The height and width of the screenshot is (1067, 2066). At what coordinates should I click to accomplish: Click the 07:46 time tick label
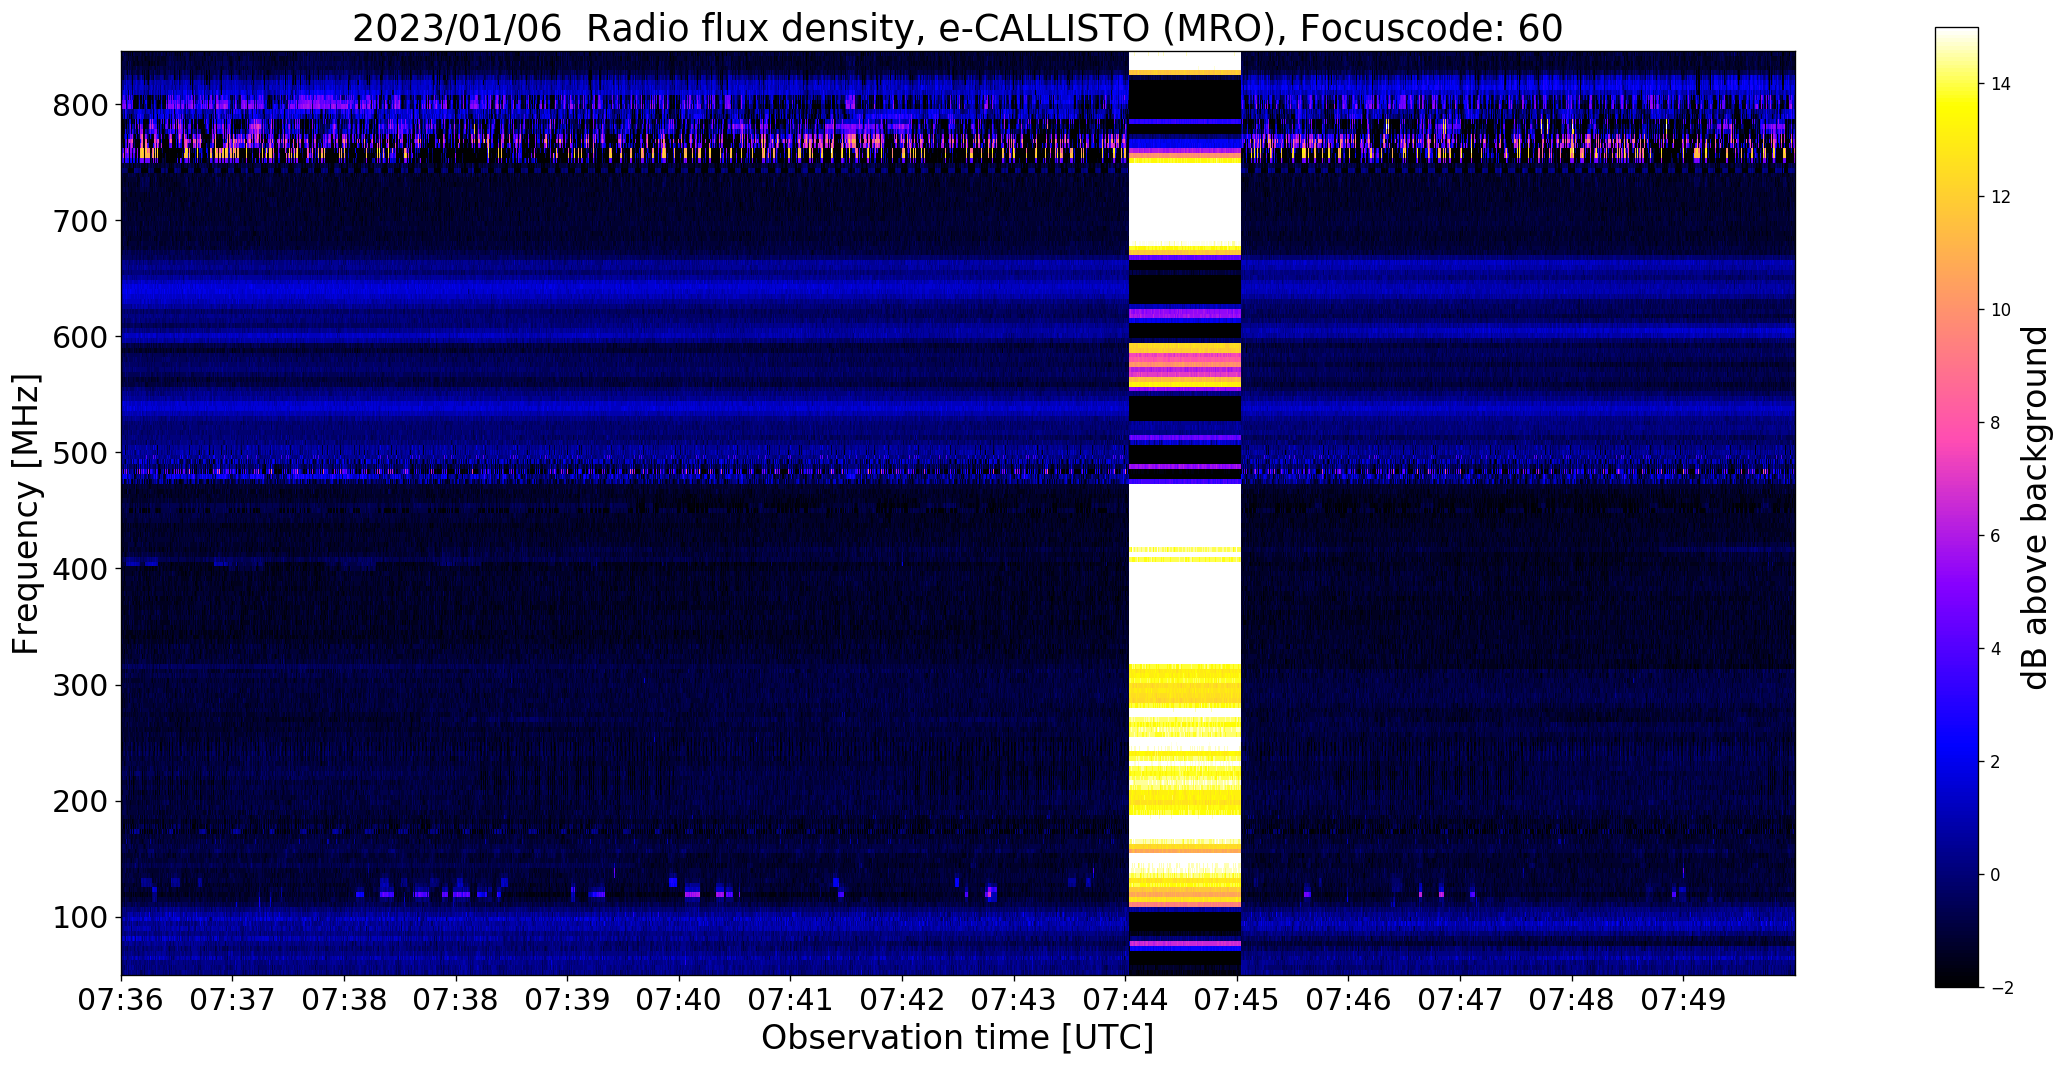[x=1350, y=1001]
